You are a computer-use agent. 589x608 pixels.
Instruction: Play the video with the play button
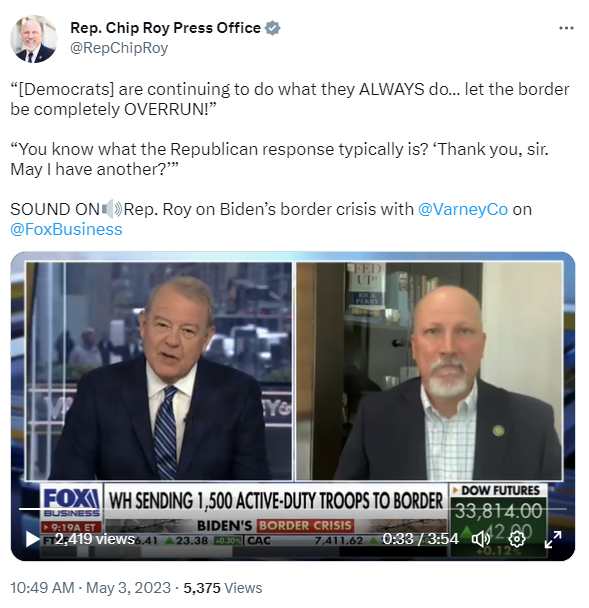tap(32, 539)
